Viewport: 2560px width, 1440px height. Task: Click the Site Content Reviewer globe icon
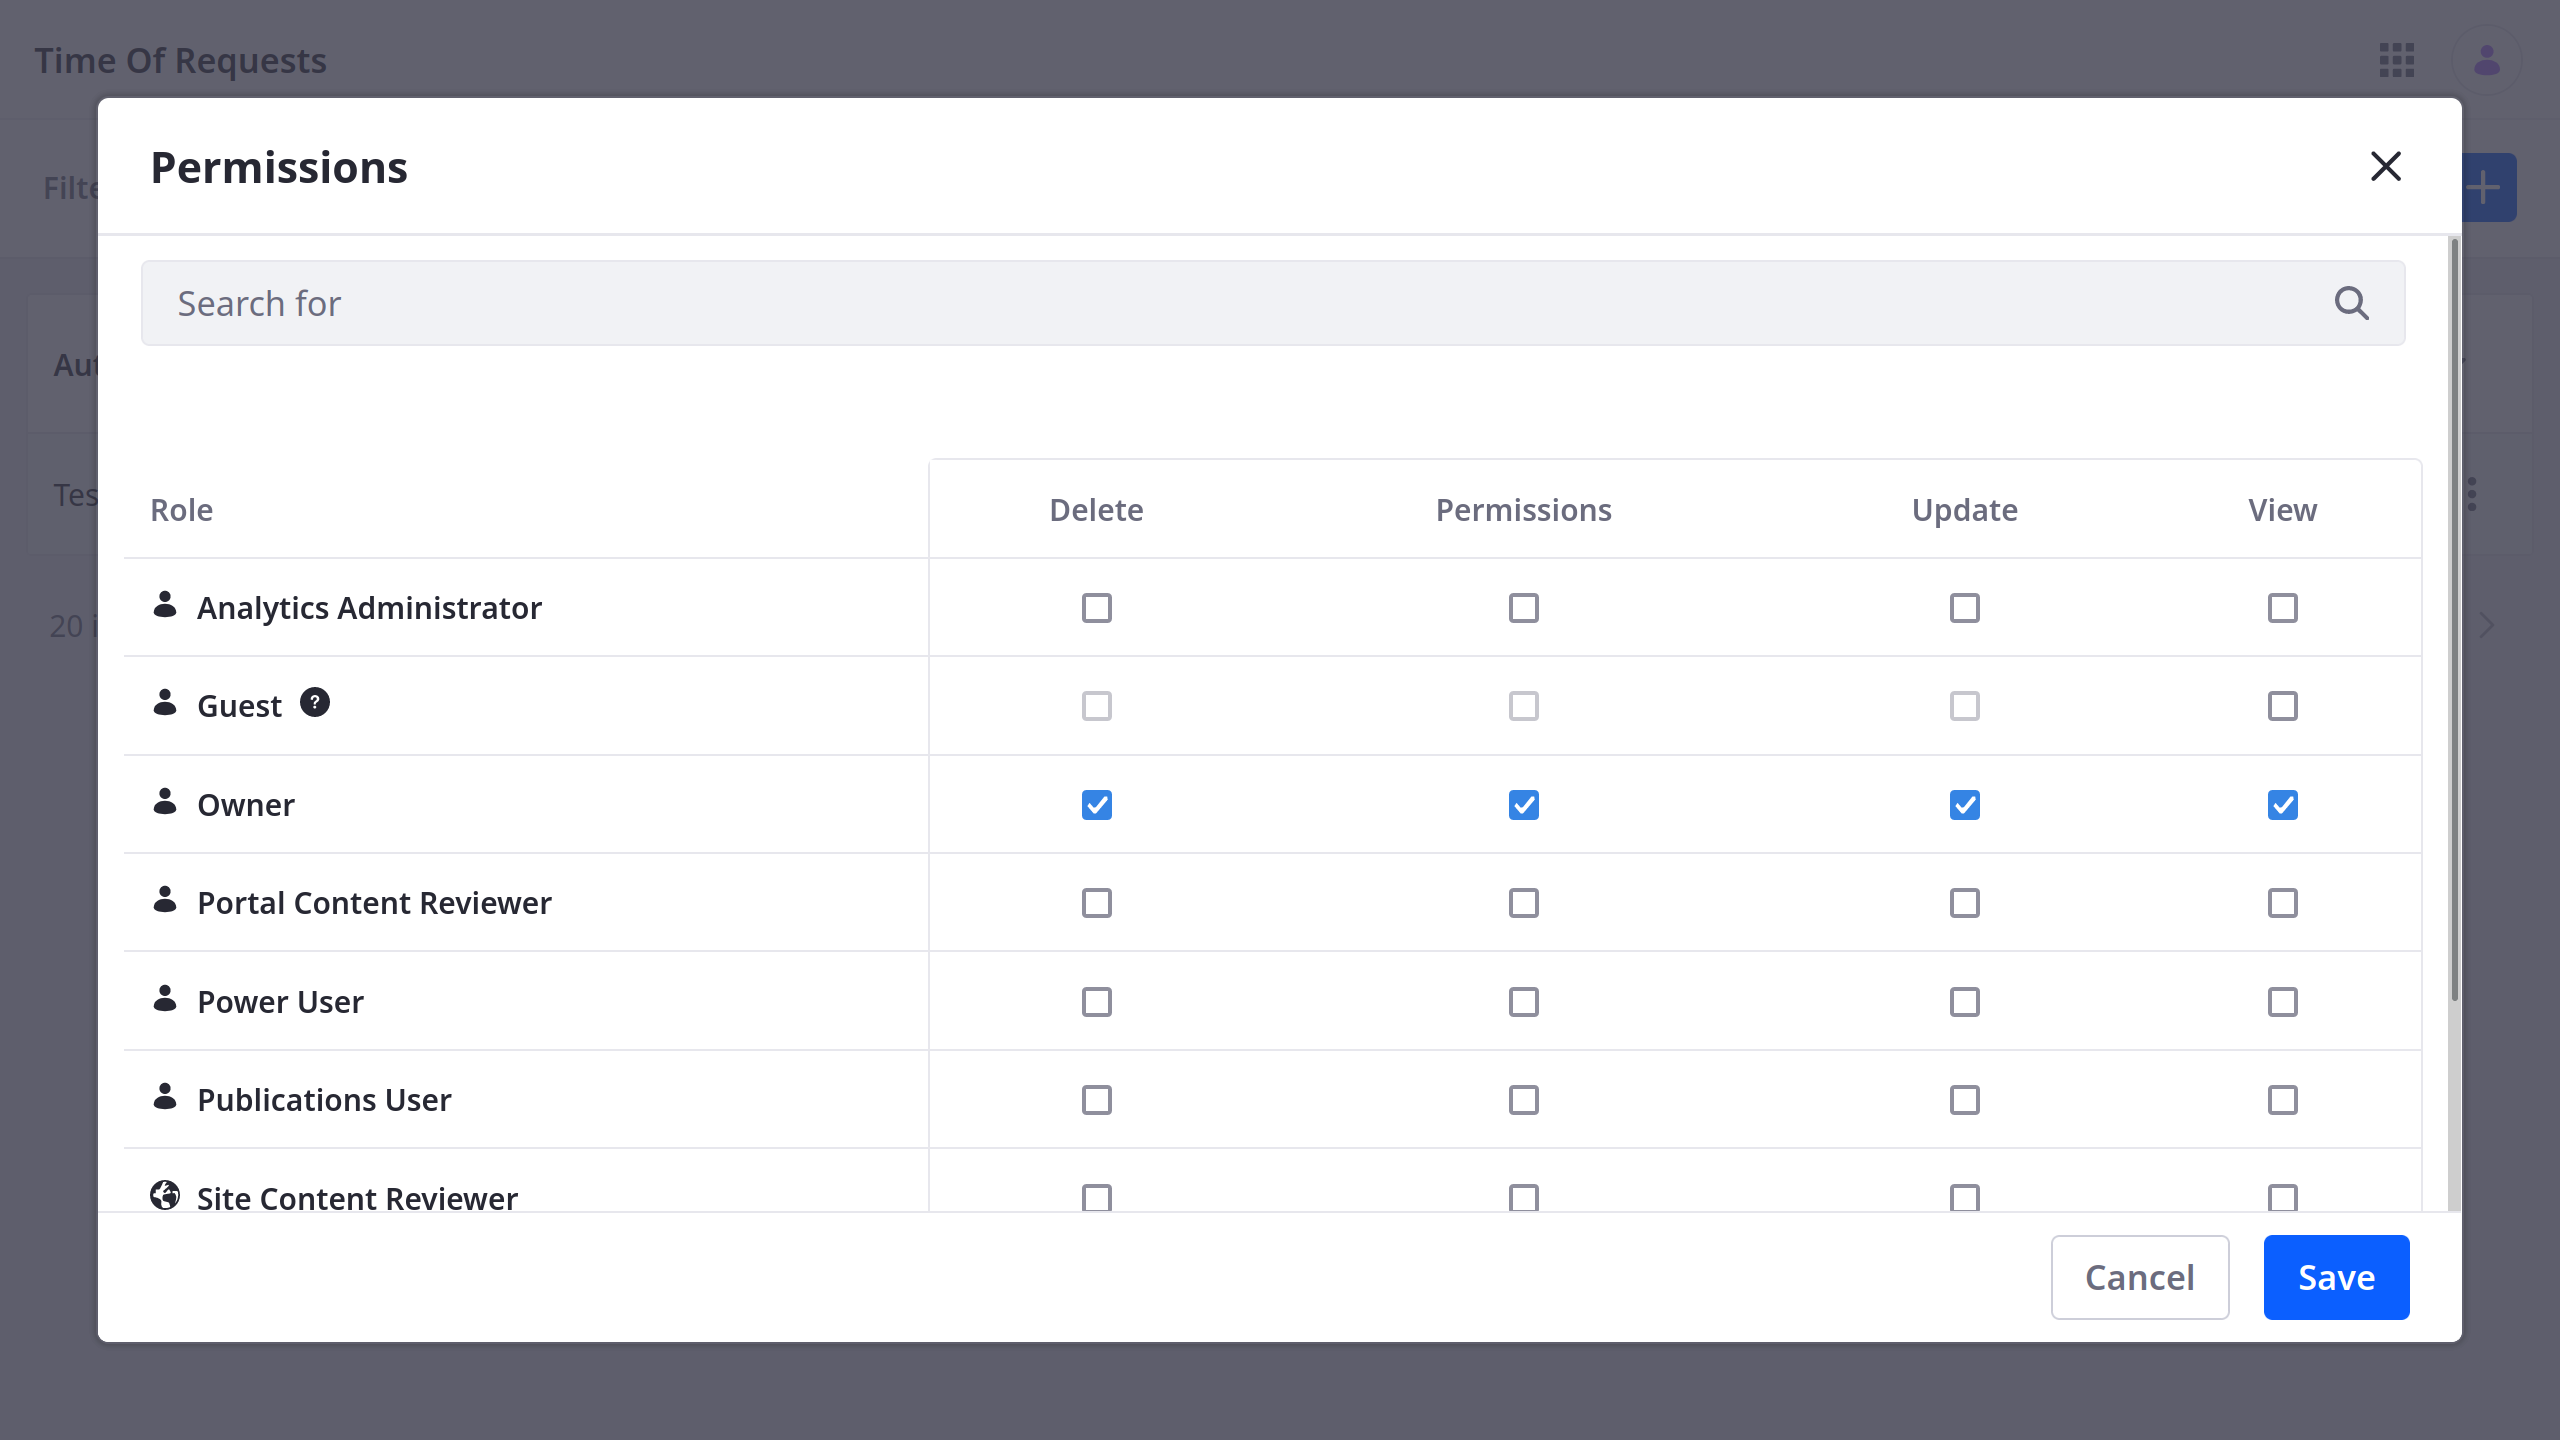(165, 1195)
